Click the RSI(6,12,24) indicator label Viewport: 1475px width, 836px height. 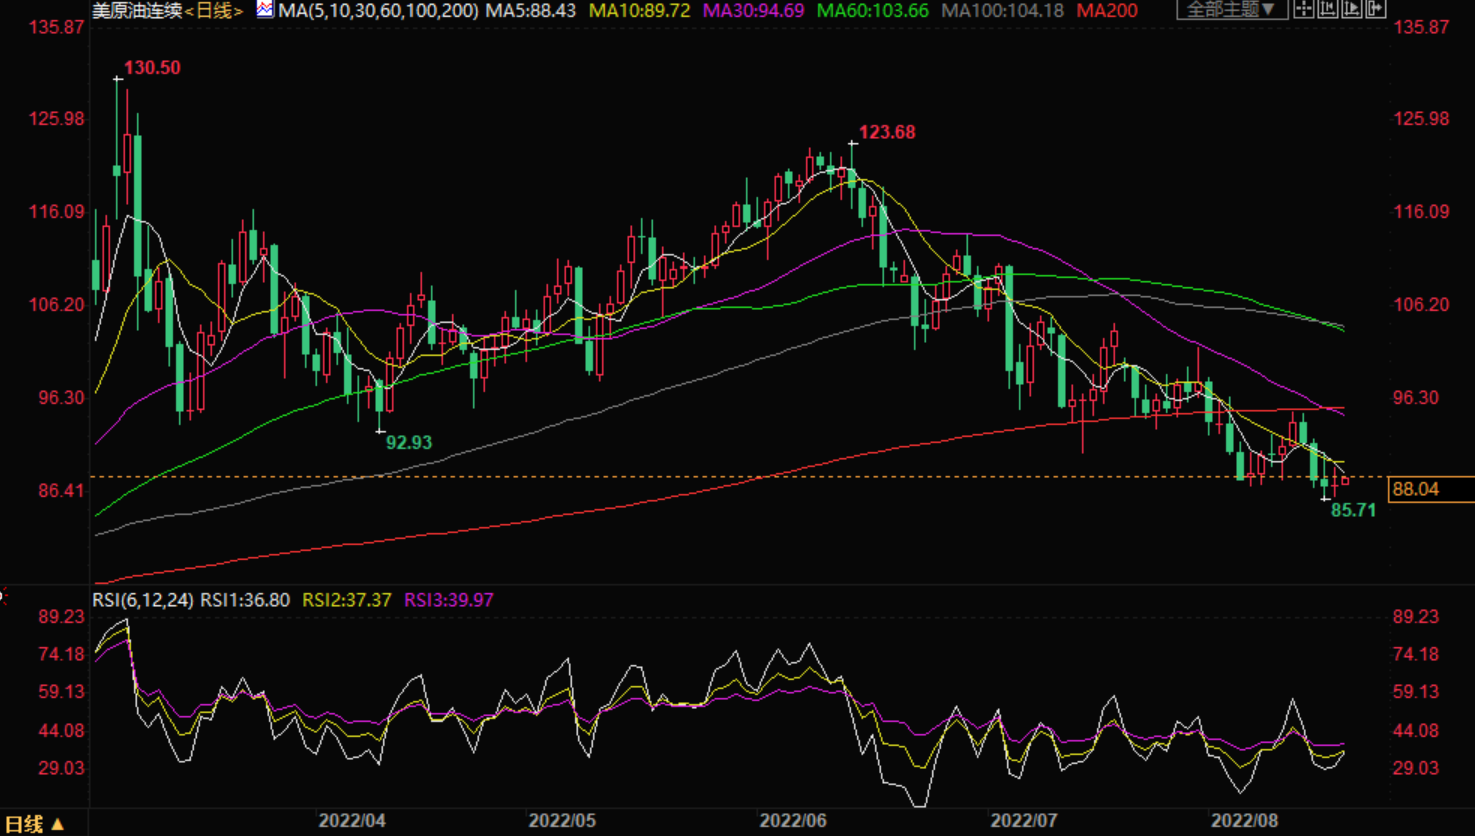tap(142, 600)
